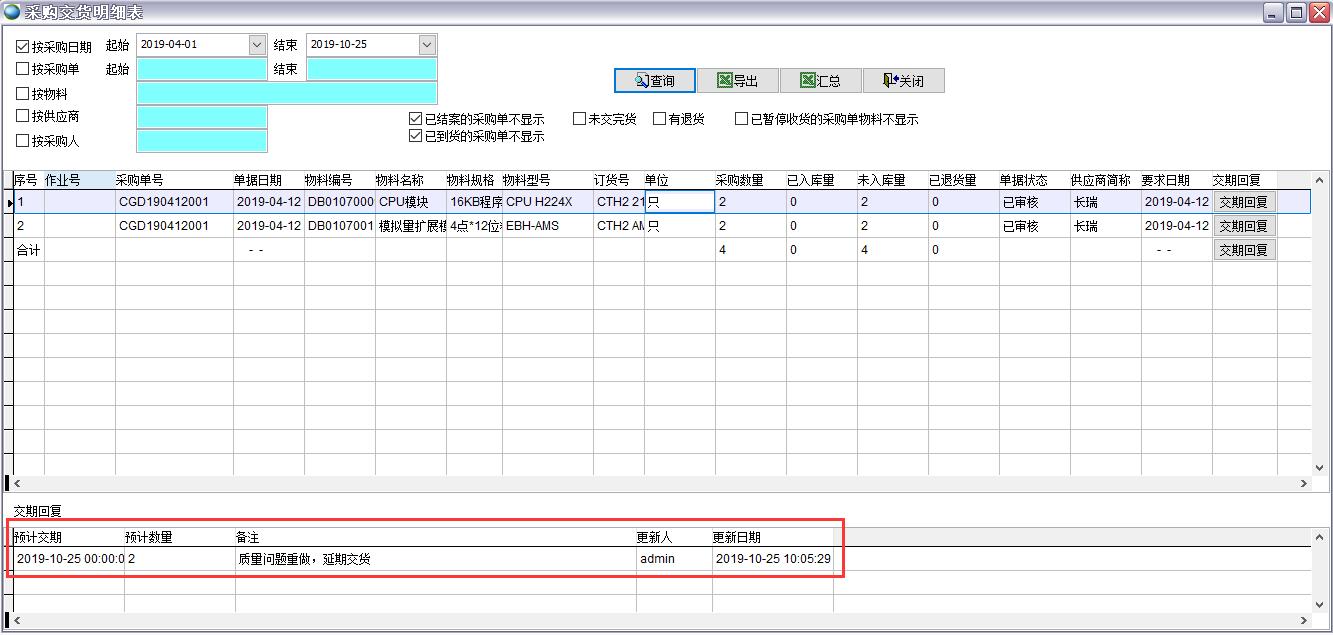
Task: Click the 导出 Excel export icon
Action: point(727,80)
